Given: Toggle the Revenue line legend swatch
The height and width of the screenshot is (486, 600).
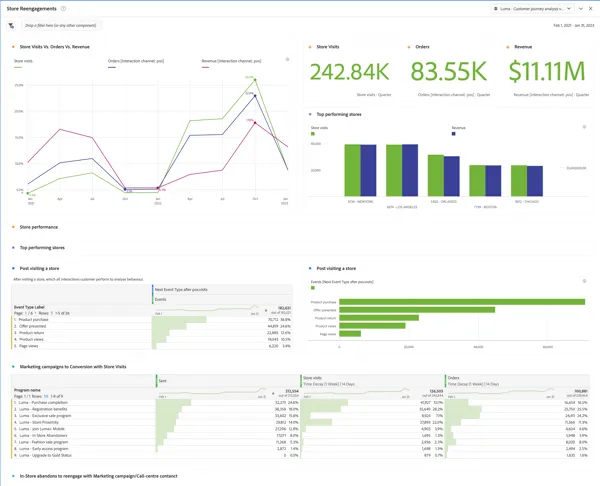Looking at the screenshot, I should pyautogui.click(x=205, y=67).
